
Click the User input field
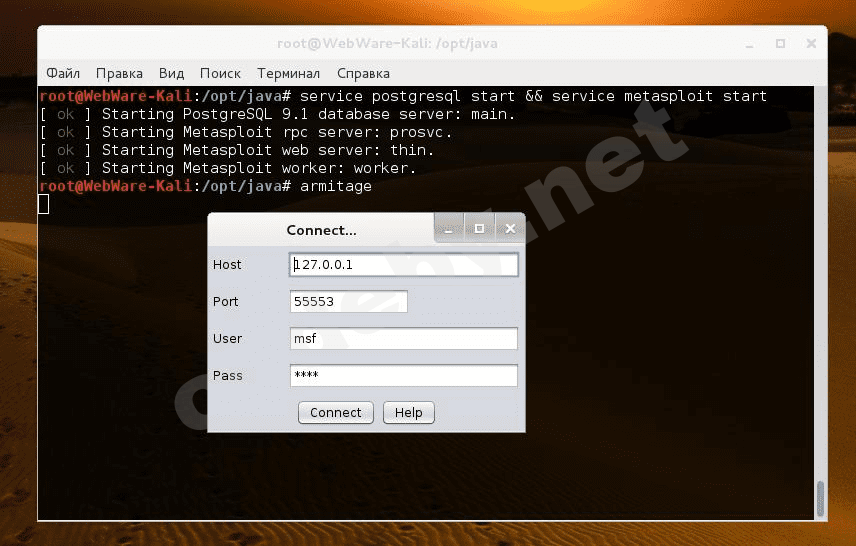[x=403, y=339]
